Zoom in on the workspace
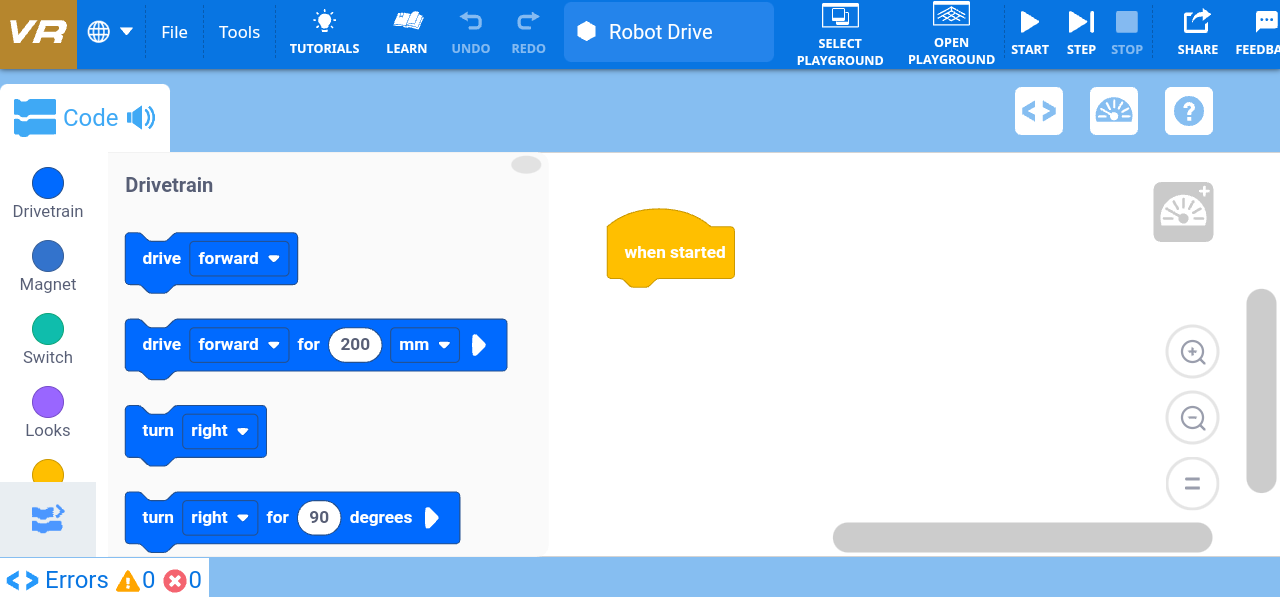 (1192, 352)
